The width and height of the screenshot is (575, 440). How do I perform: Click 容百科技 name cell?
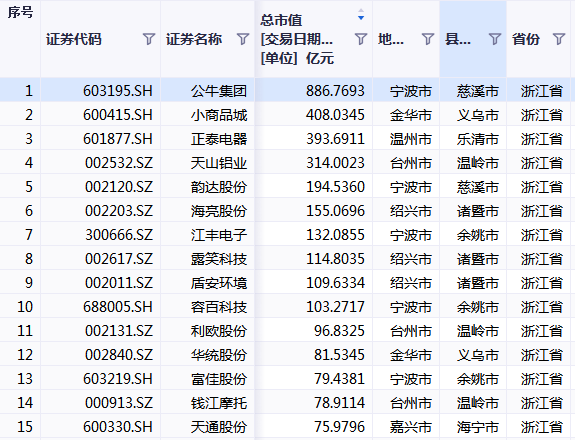pyautogui.click(x=219, y=307)
